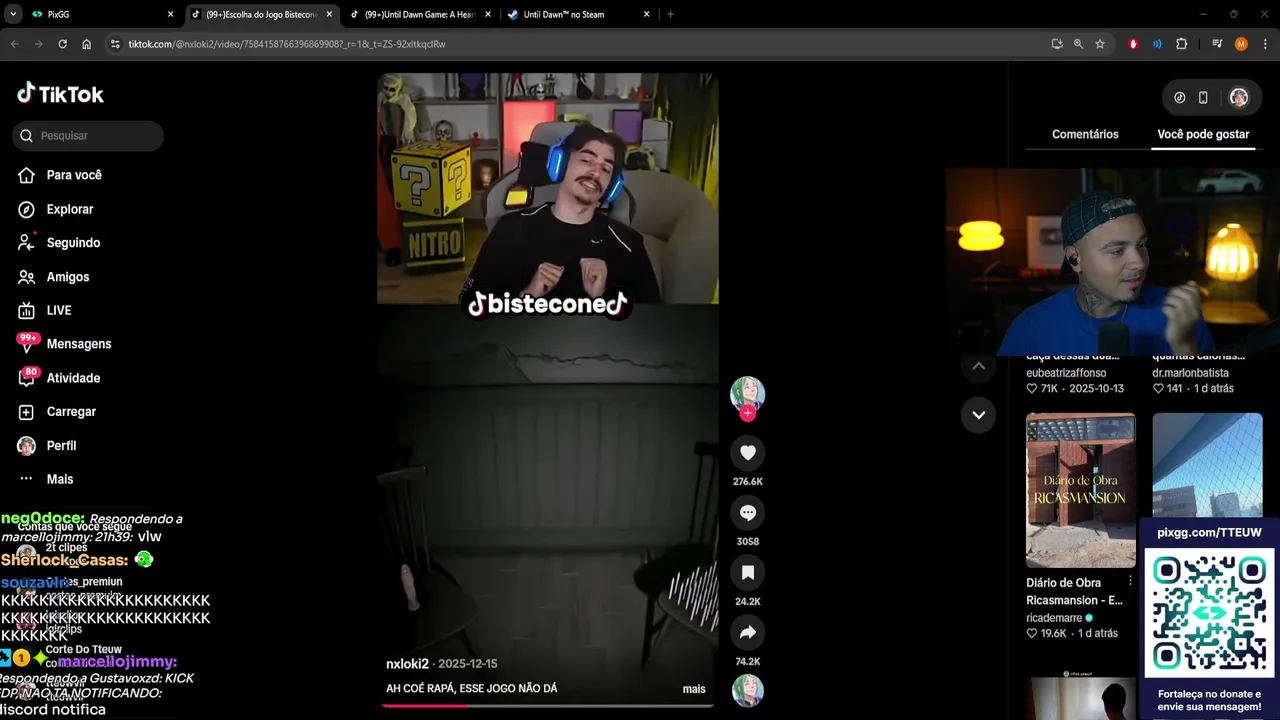Open a new browser tab

[670, 15]
